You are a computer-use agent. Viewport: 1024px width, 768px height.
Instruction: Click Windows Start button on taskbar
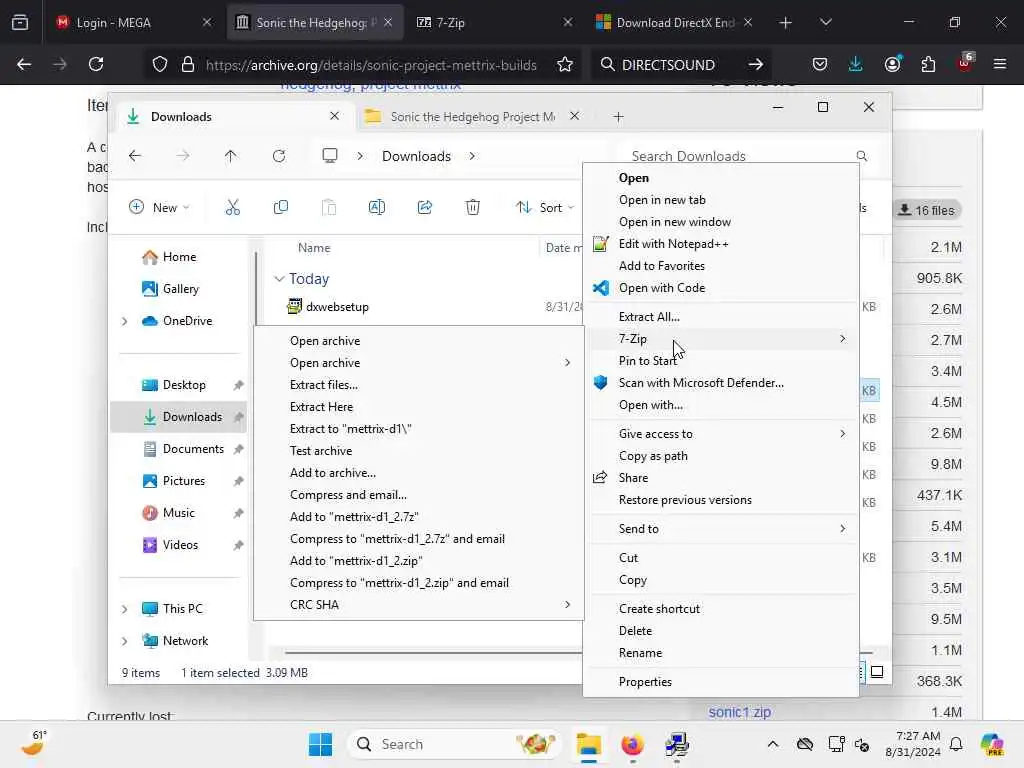(x=320, y=744)
